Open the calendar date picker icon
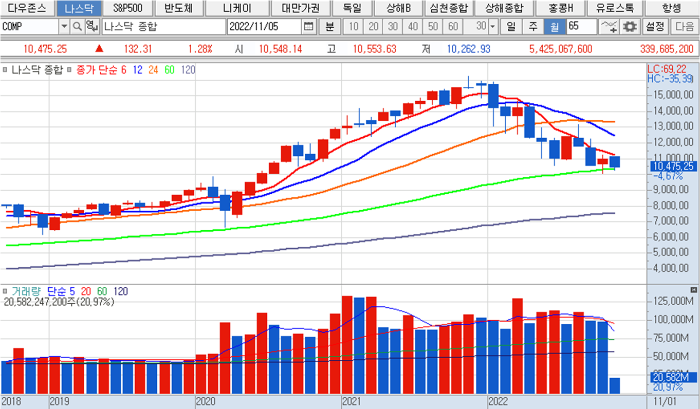 [308, 26]
